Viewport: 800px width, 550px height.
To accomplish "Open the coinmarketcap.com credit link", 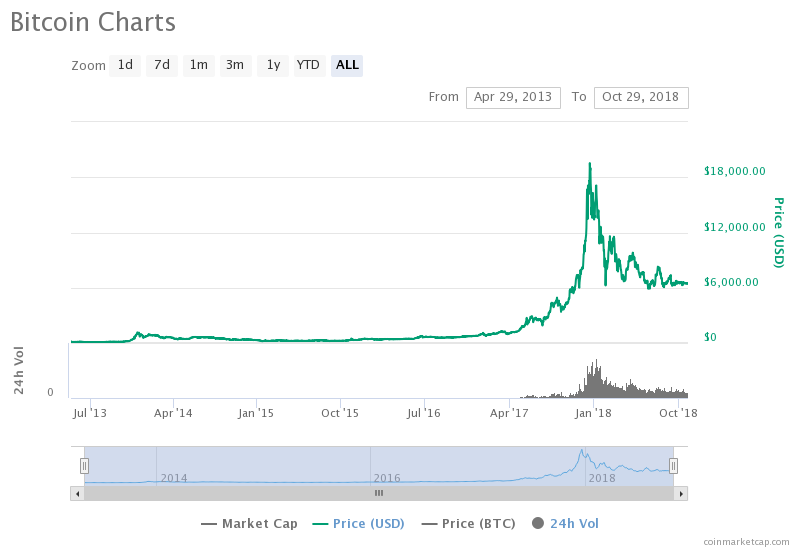I will pyautogui.click(x=745, y=541).
